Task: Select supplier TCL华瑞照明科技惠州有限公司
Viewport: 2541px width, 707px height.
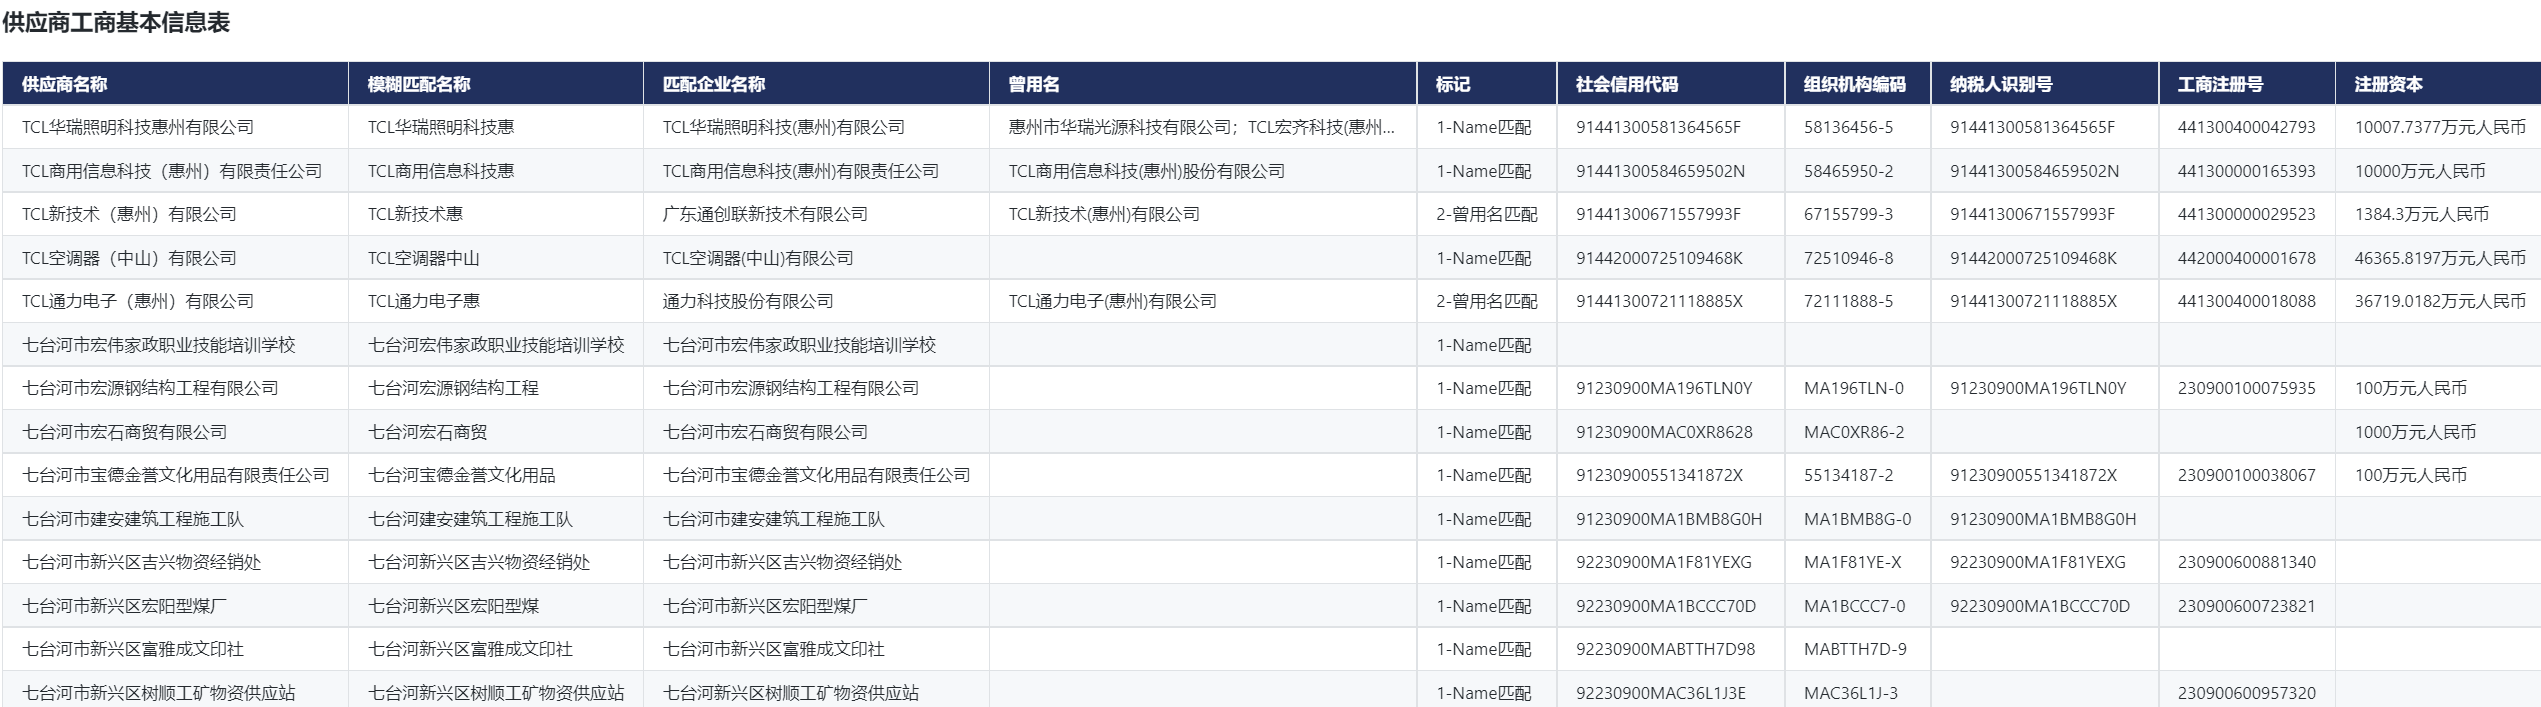Action: [138, 127]
